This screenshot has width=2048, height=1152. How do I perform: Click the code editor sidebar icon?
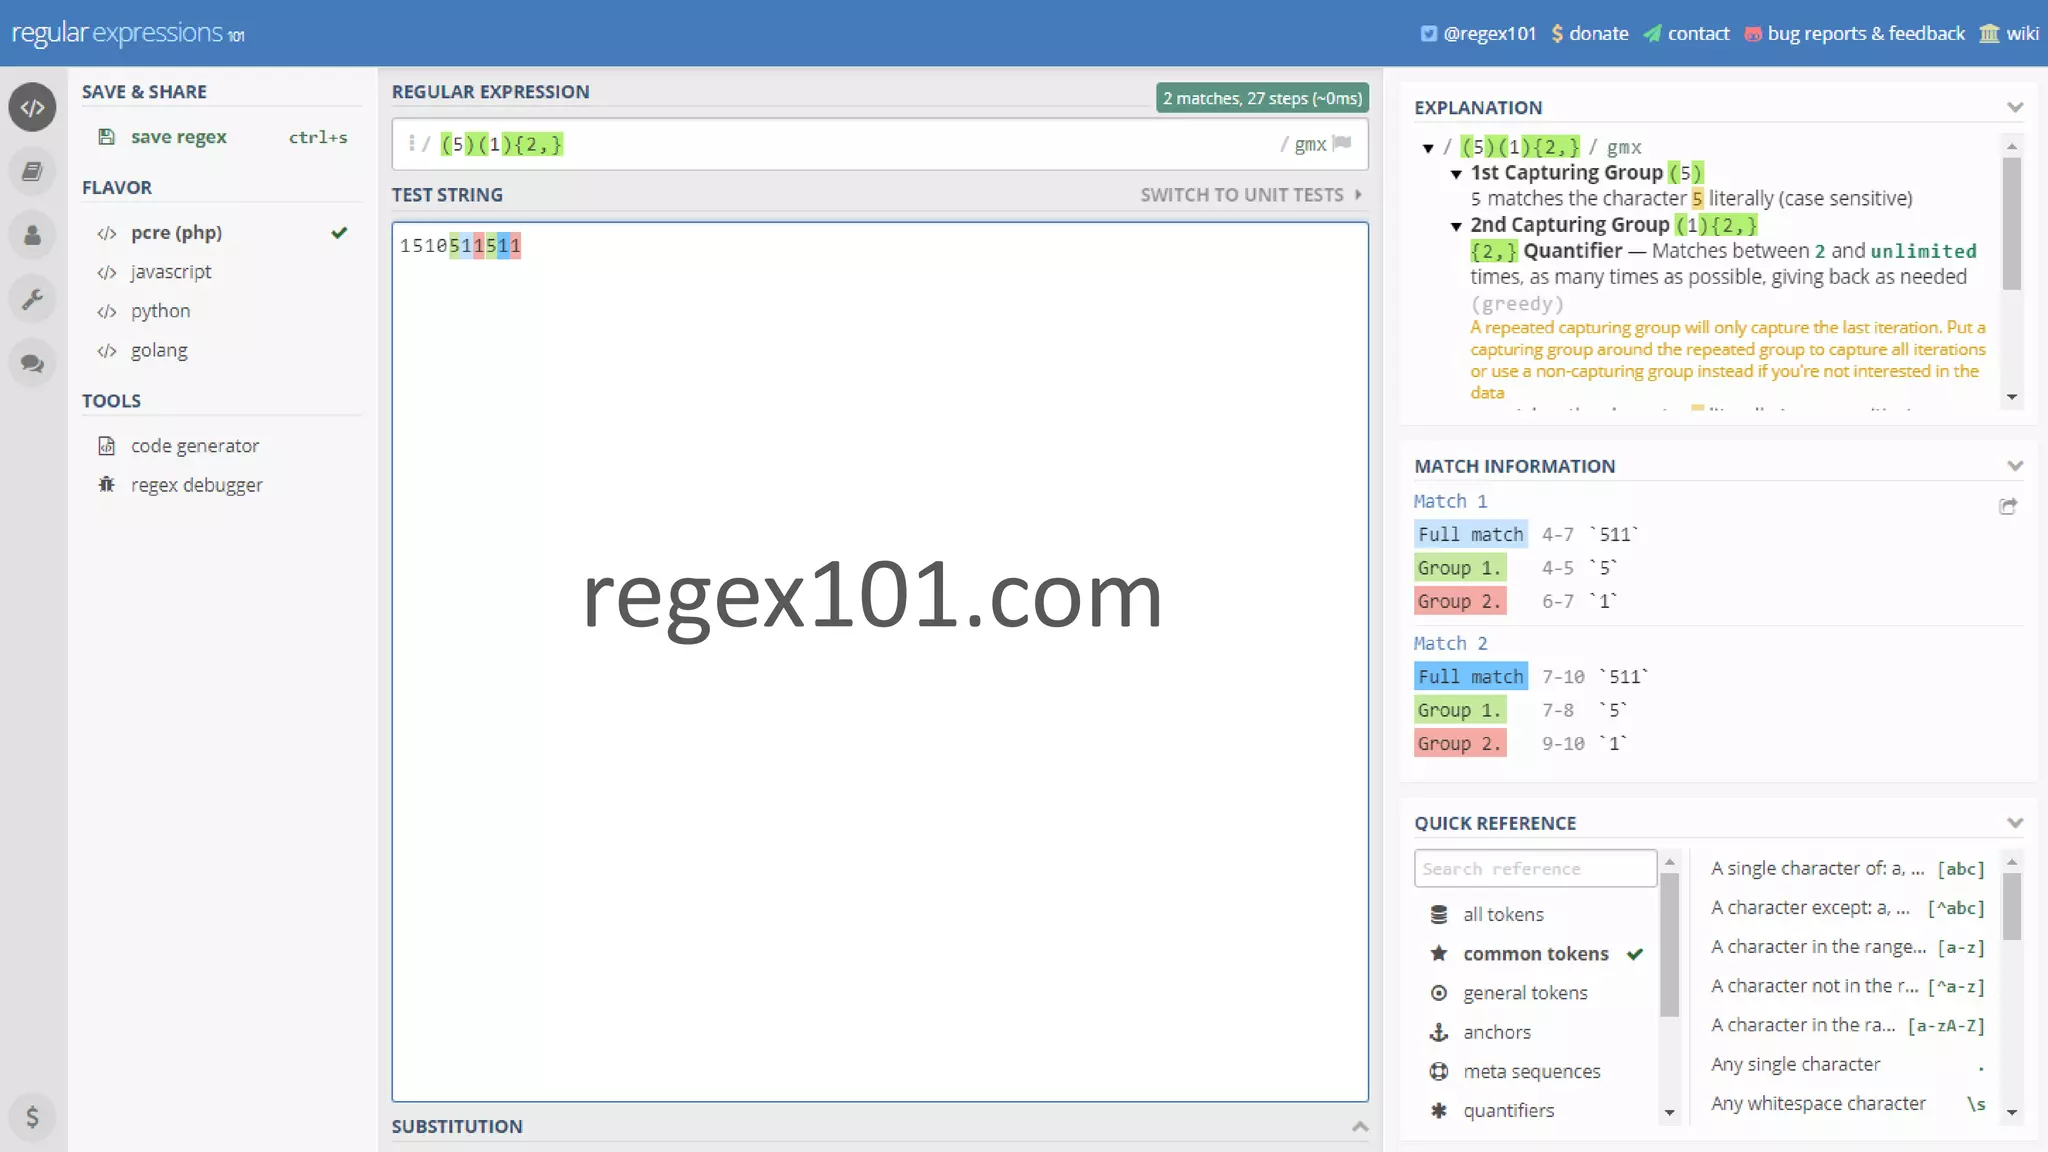(32, 107)
